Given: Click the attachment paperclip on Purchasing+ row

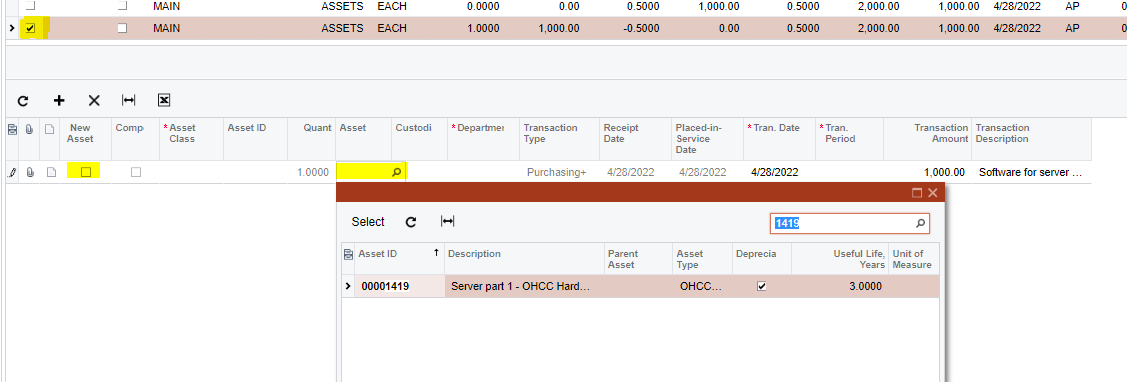Looking at the screenshot, I should (x=30, y=173).
